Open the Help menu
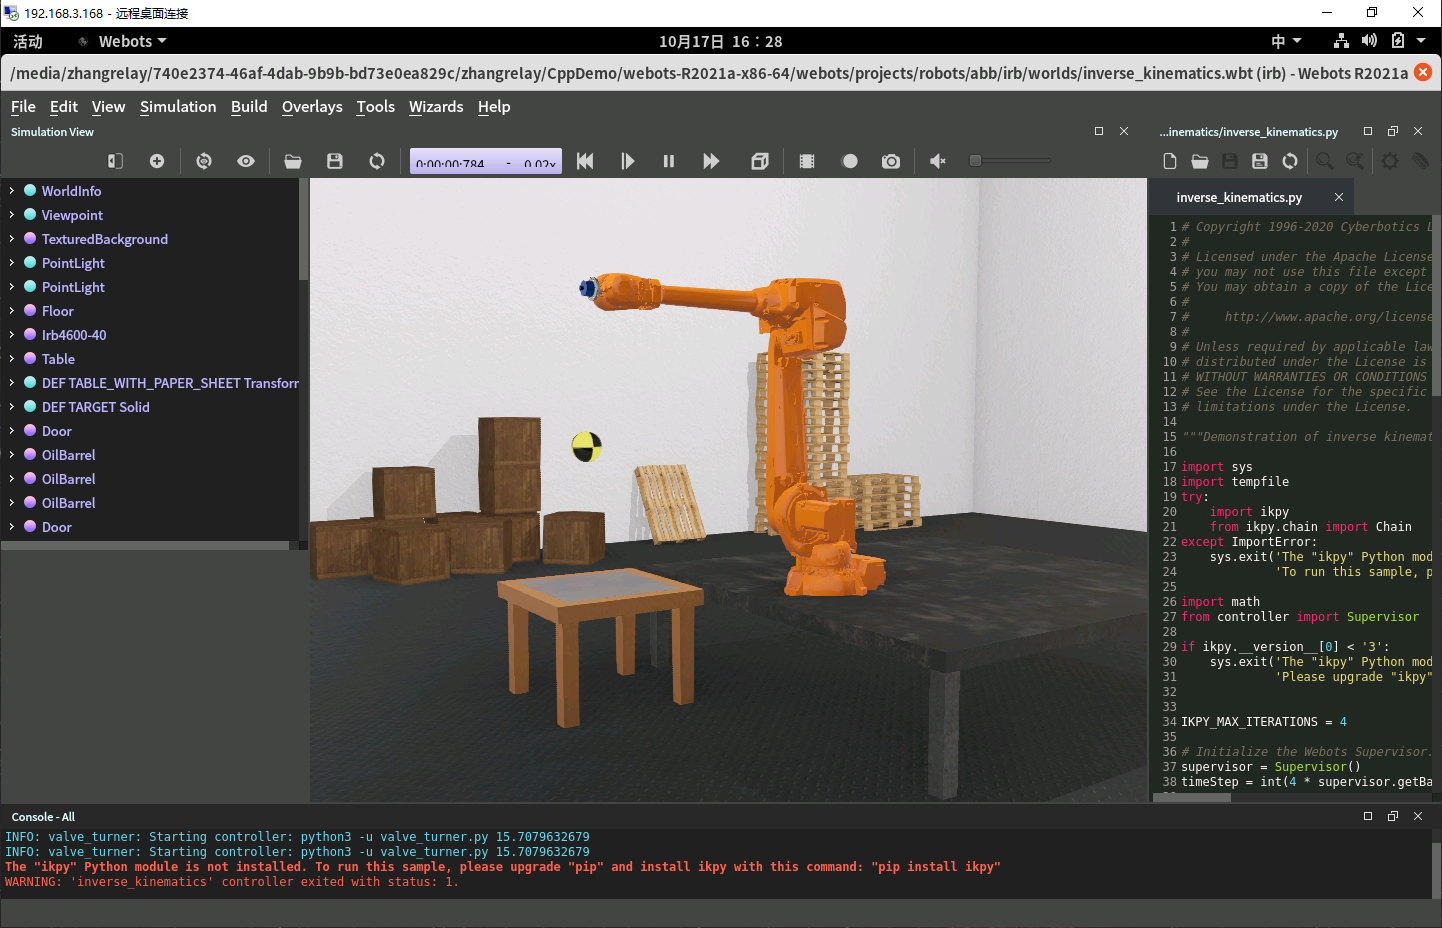The height and width of the screenshot is (928, 1442). point(494,107)
